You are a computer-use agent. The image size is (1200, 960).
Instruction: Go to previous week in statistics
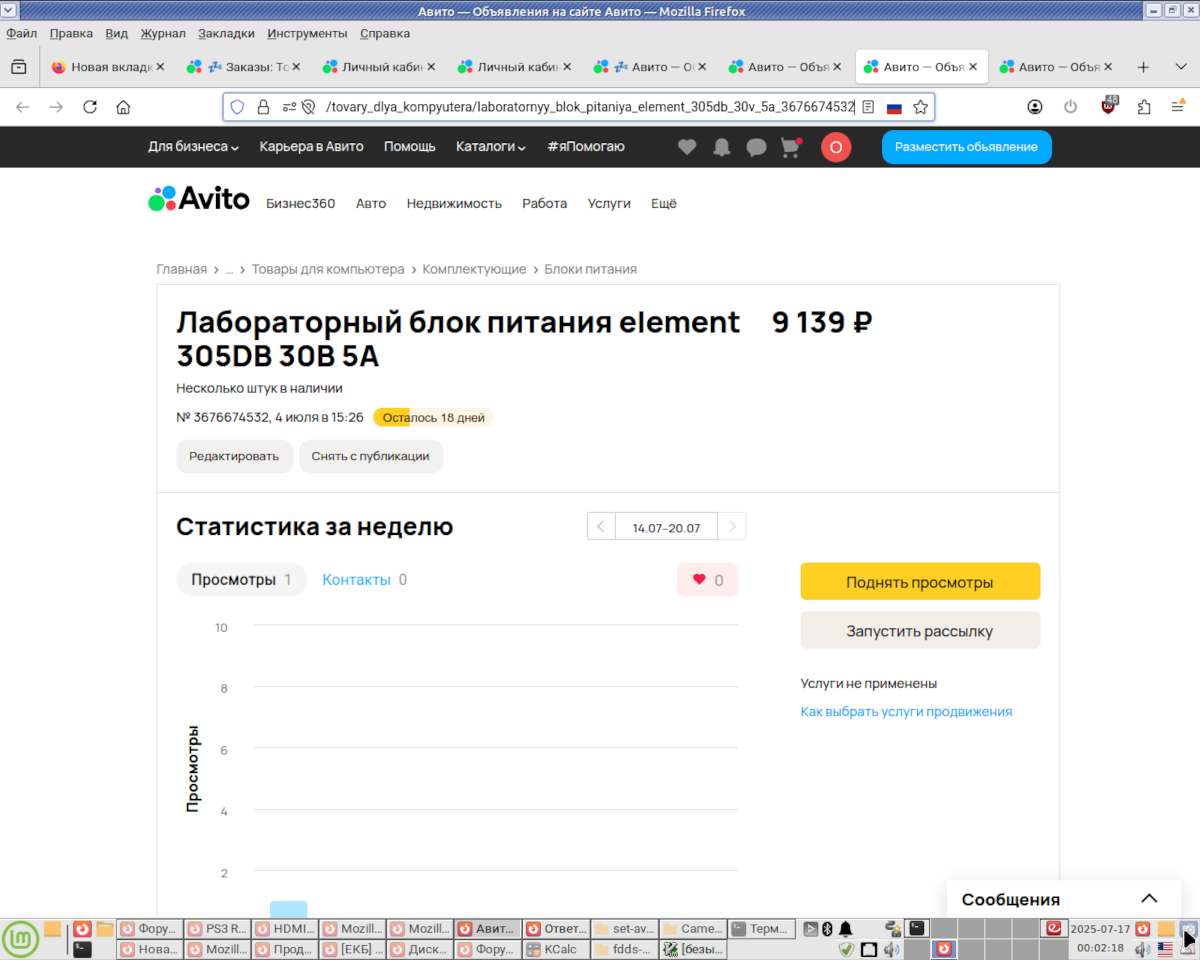(x=601, y=527)
